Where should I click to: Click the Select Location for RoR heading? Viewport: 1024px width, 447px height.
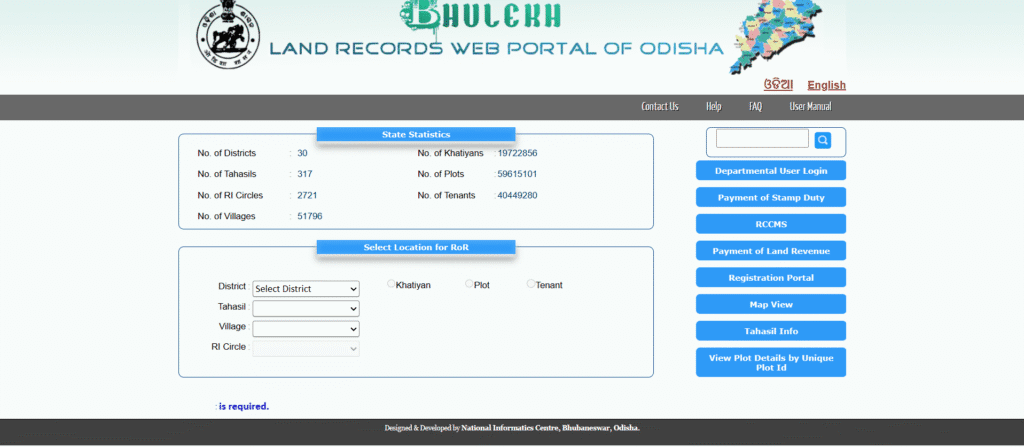tap(416, 248)
